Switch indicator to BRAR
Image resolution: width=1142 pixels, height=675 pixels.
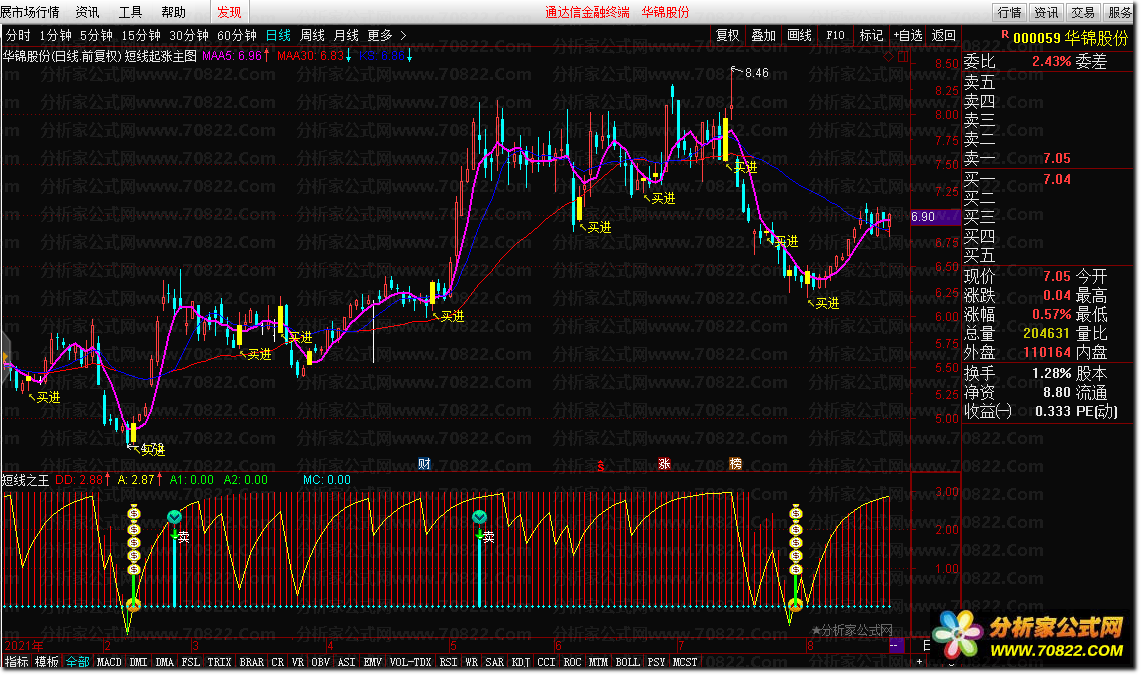(251, 662)
